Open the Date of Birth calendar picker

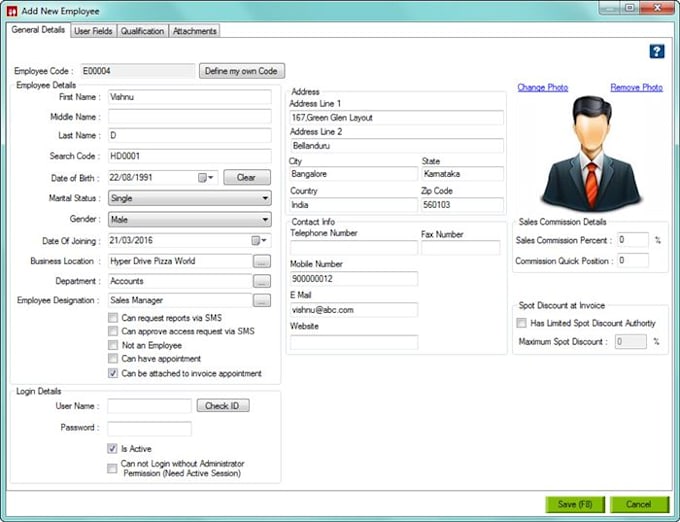(x=205, y=178)
